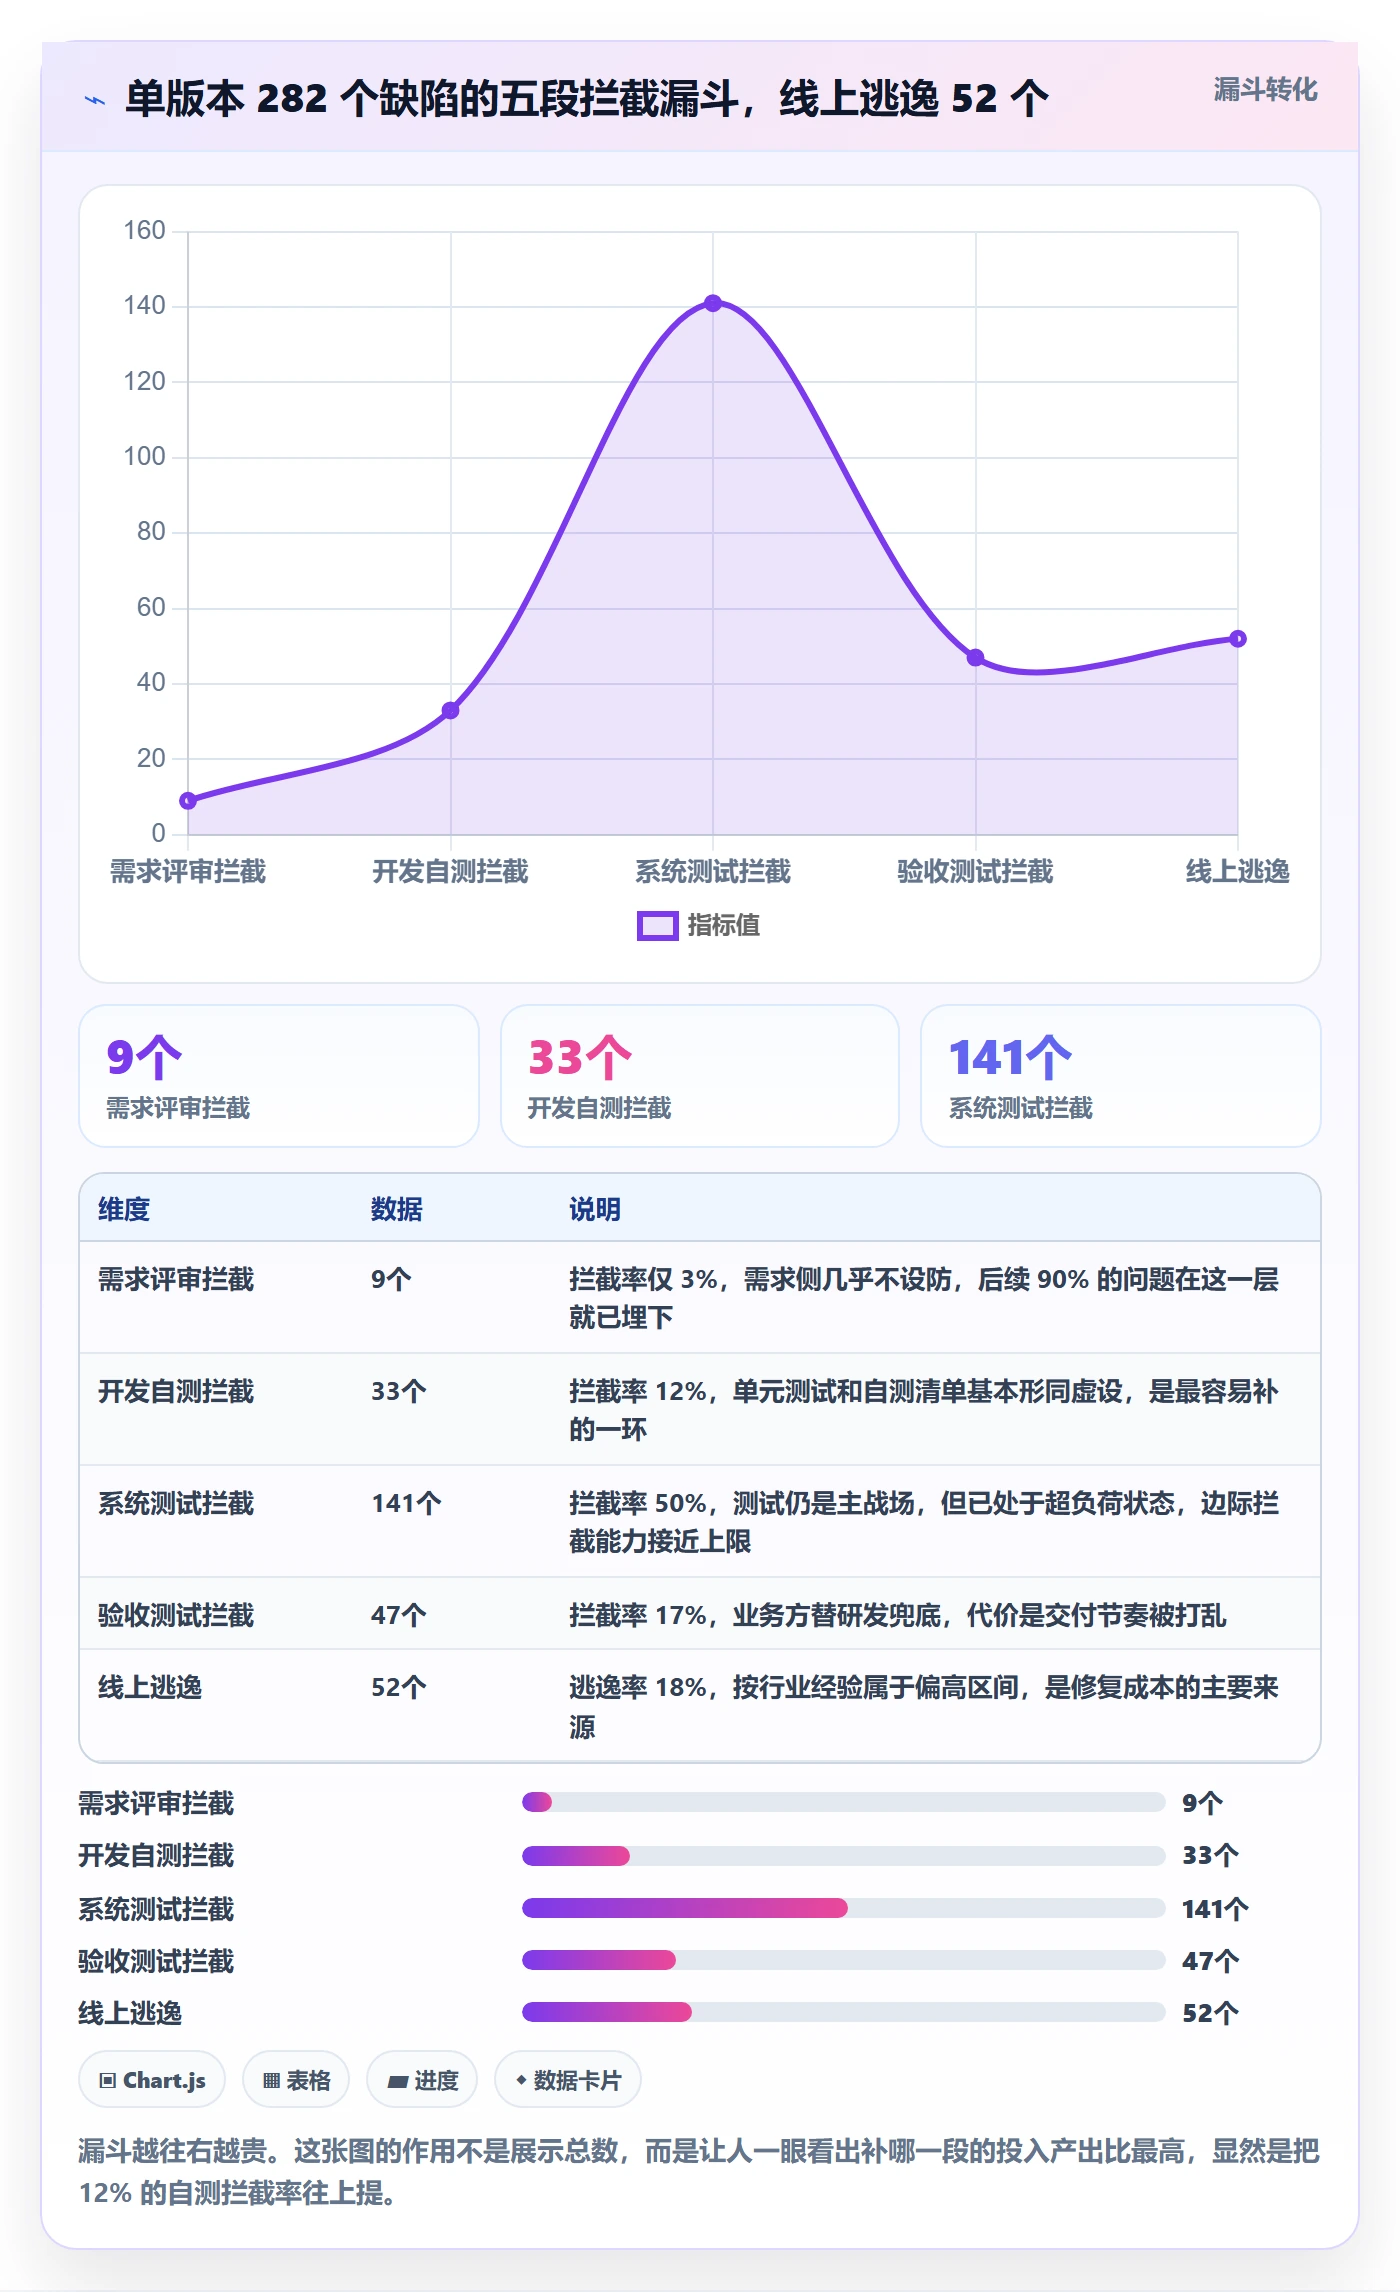Click the x-axis label 系统测试拦截
The height and width of the screenshot is (2292, 1400).
[x=713, y=872]
